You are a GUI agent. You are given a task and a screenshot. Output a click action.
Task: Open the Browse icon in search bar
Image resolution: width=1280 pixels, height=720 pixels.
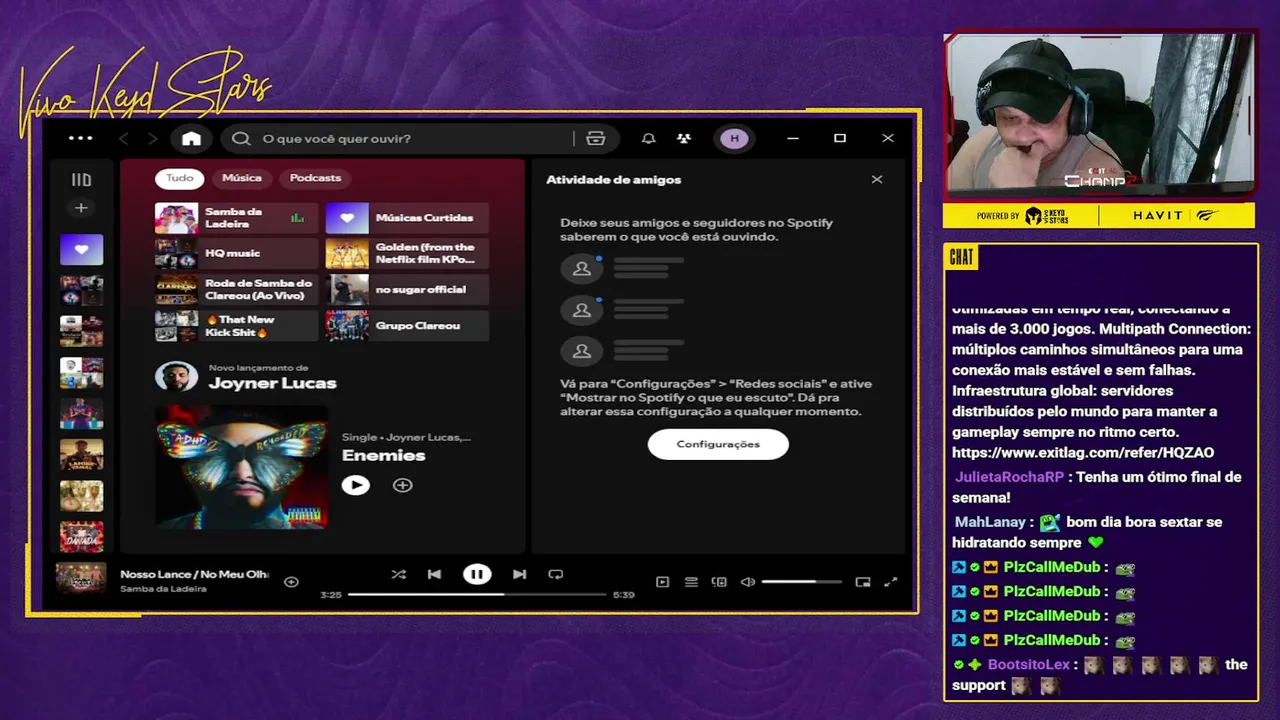click(596, 139)
